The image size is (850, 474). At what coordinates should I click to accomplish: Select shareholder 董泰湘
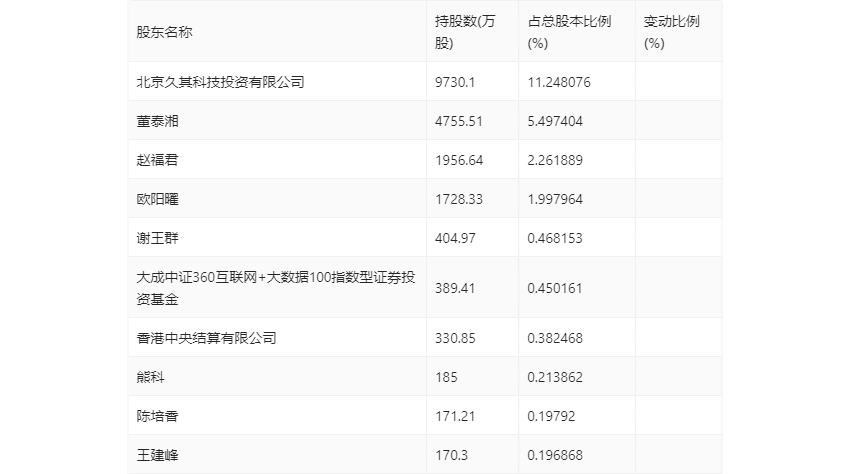coord(157,121)
